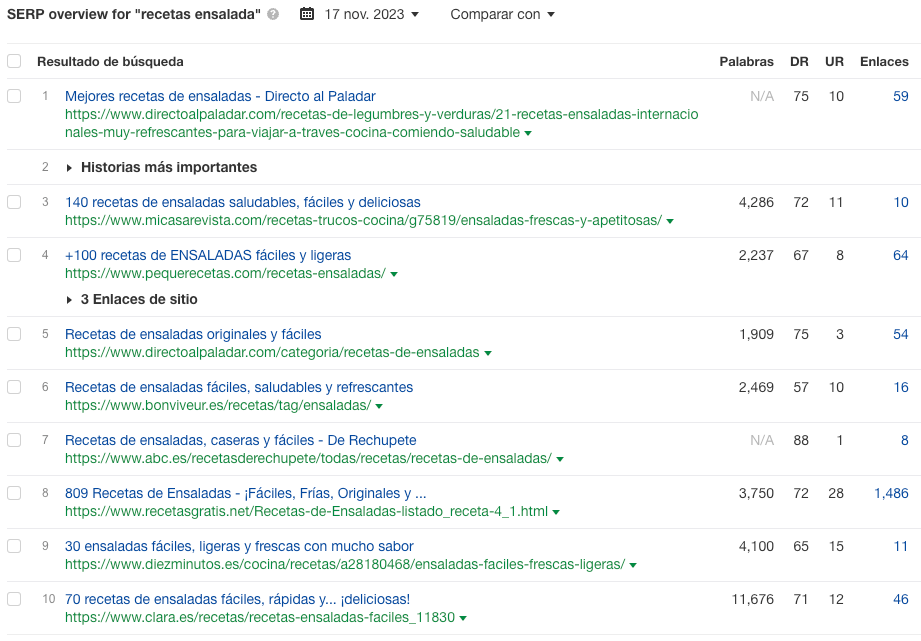921x641 pixels.
Task: Check the bonviveur.es result row
Action: click(x=14, y=386)
